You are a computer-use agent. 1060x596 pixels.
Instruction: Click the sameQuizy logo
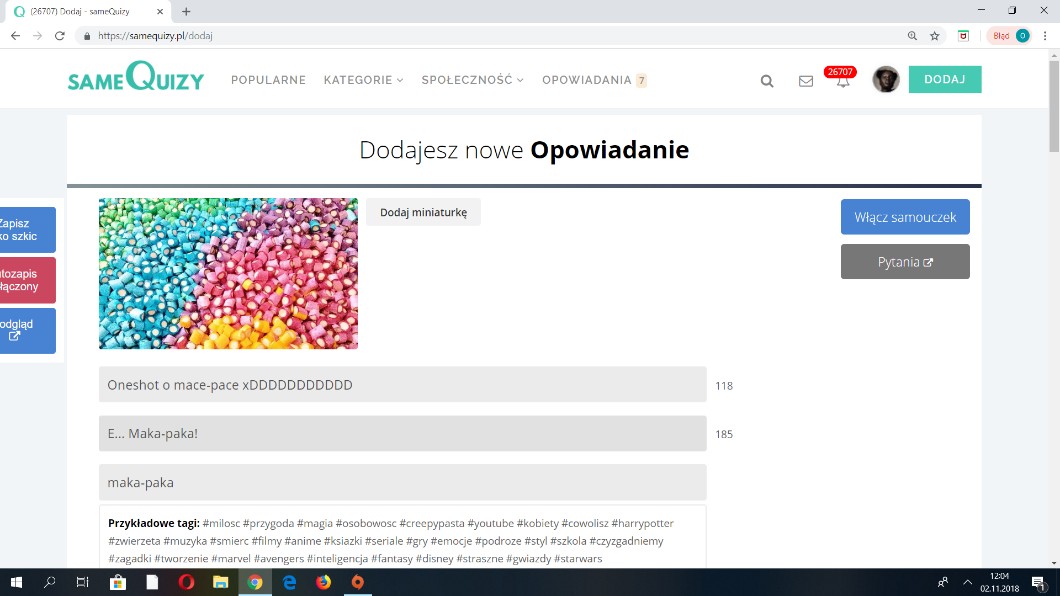136,79
